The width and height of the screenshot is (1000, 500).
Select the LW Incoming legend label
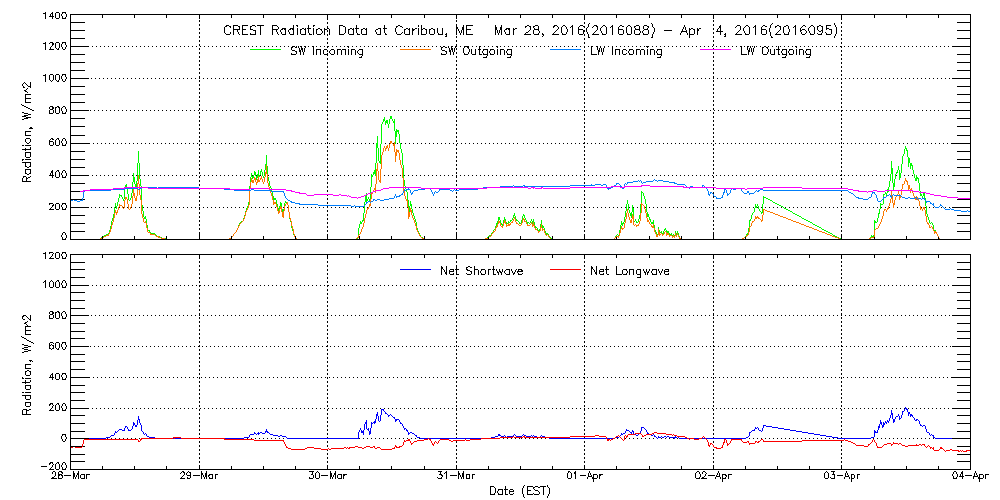point(626,52)
